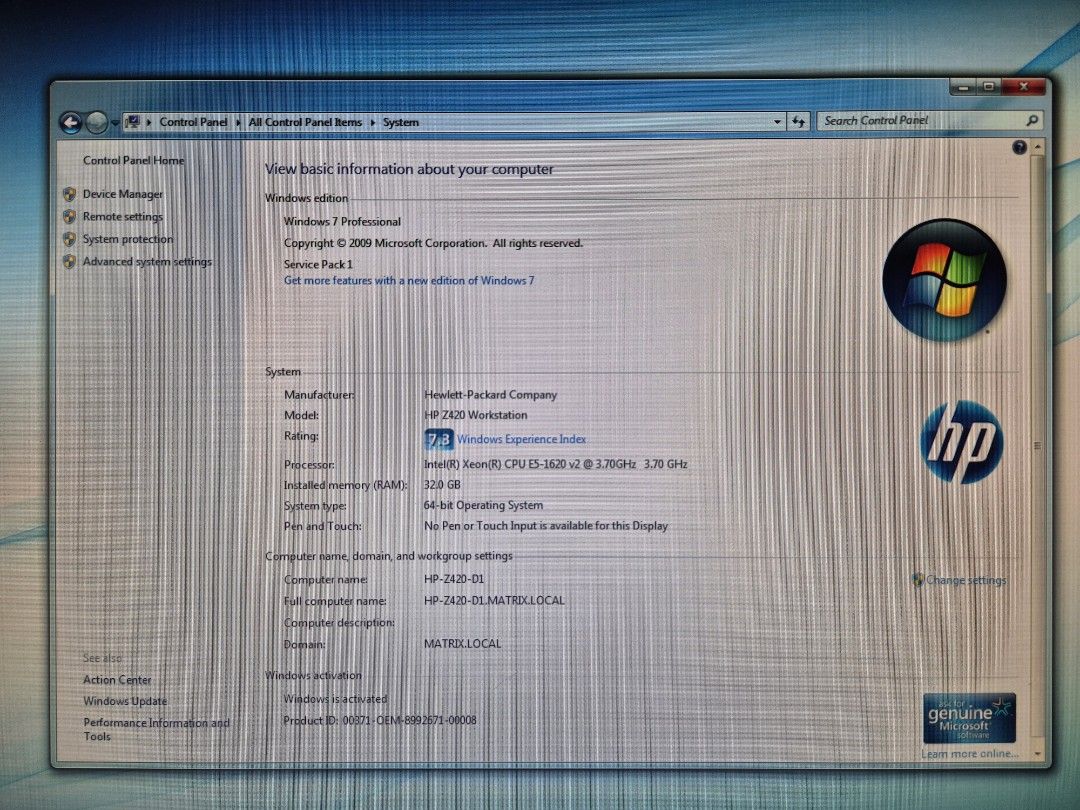This screenshot has height=810, width=1080.
Task: Click the computer icon in address bar
Action: [x=133, y=122]
